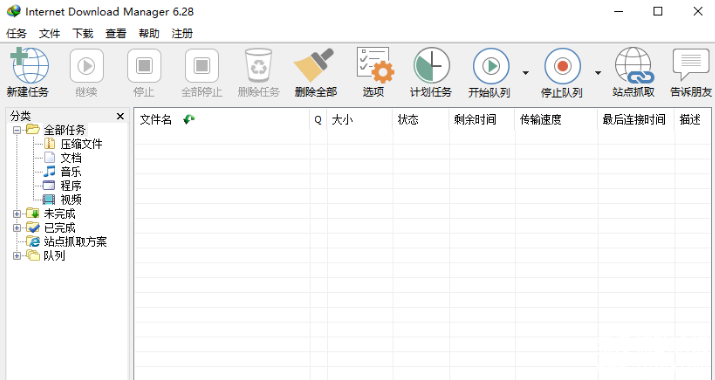The height and width of the screenshot is (380, 715).
Task: Click the 删除任务 recycle bin icon
Action: 259,66
